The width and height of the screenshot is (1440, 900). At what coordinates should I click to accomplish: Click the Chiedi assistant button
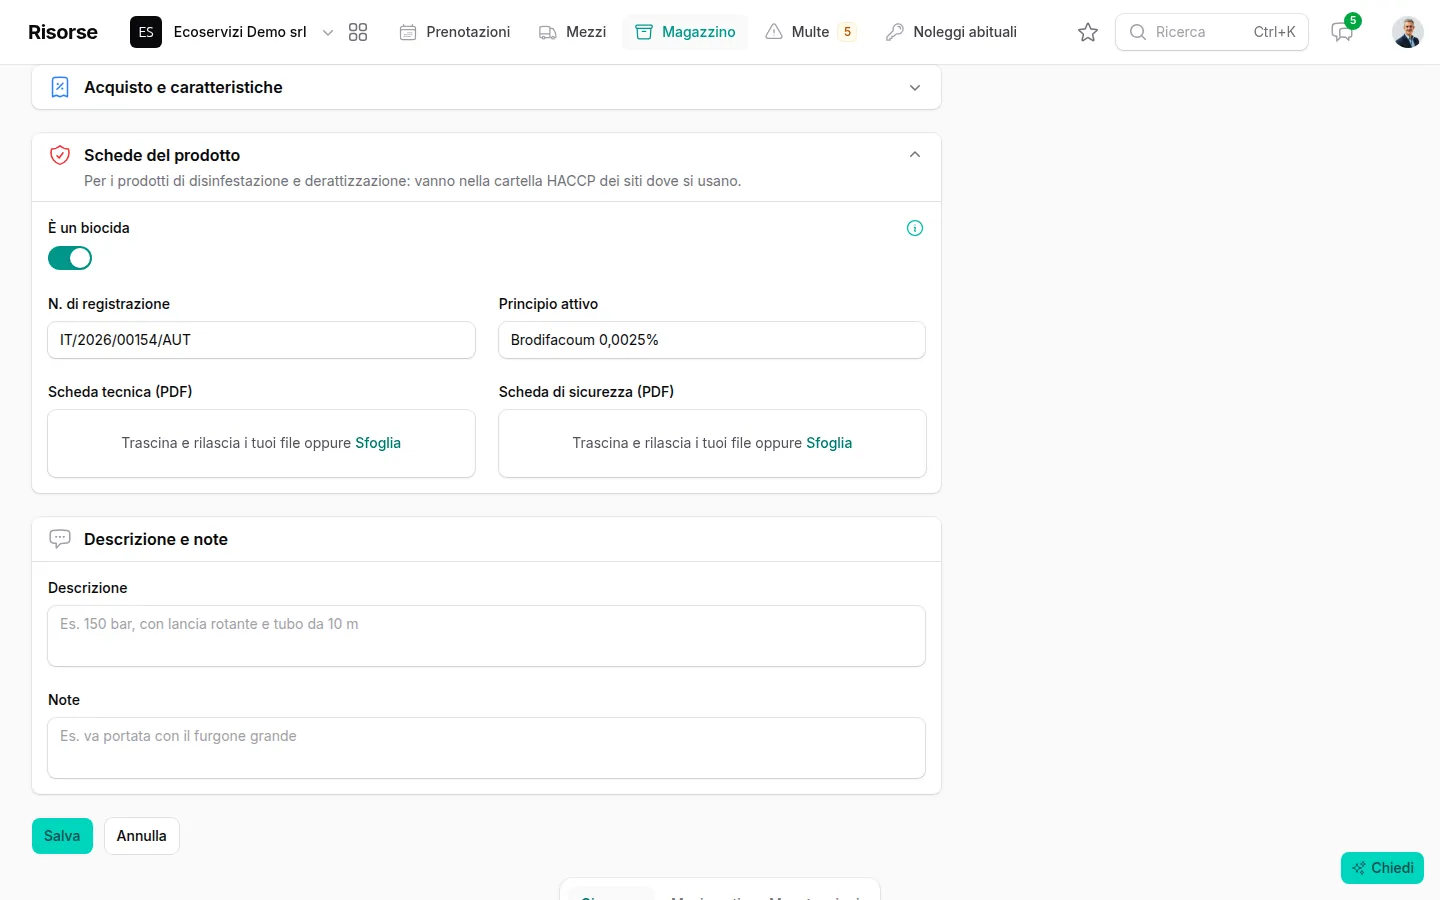tap(1382, 868)
